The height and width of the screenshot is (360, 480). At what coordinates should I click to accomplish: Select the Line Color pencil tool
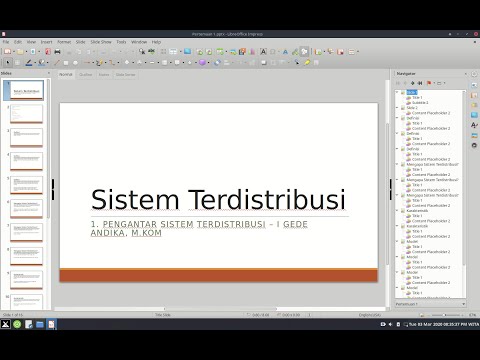pyautogui.click(x=29, y=62)
